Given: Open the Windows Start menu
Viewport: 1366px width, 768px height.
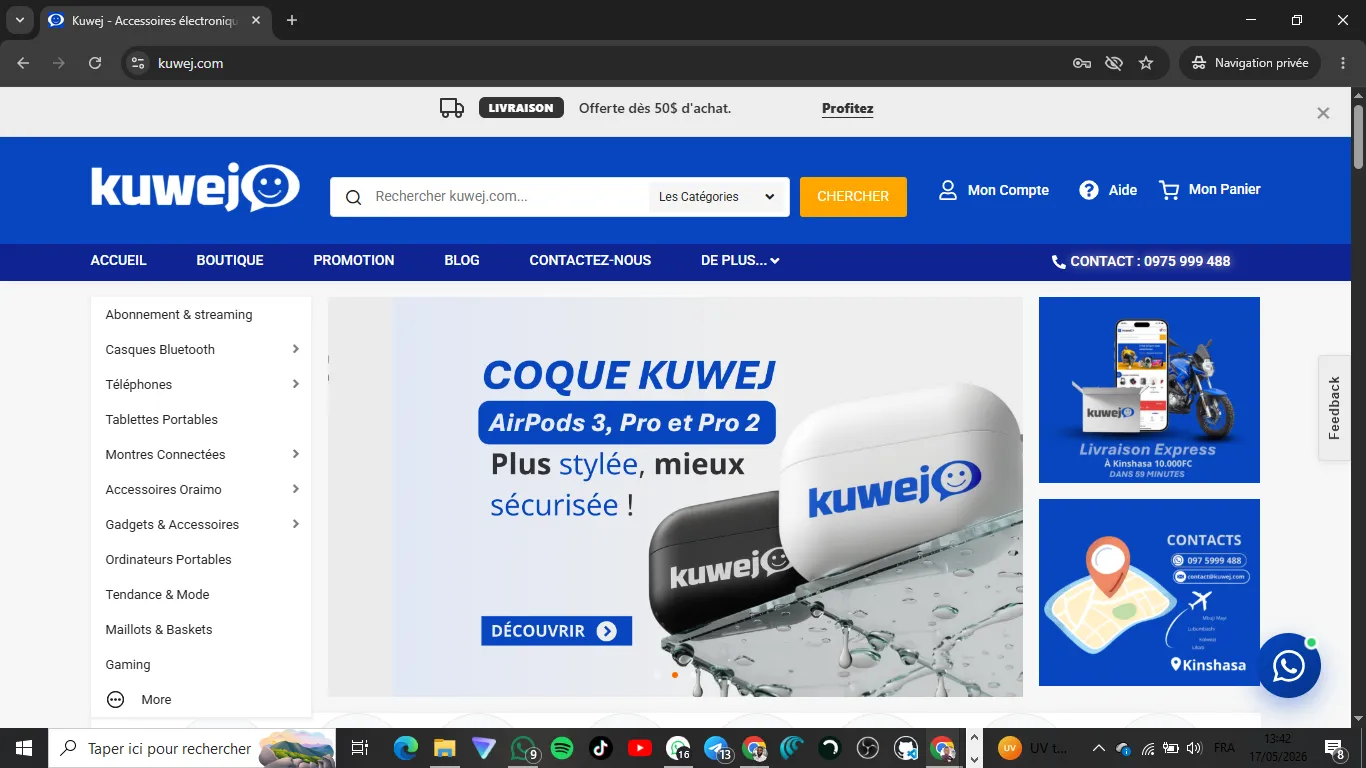Looking at the screenshot, I should [x=24, y=748].
